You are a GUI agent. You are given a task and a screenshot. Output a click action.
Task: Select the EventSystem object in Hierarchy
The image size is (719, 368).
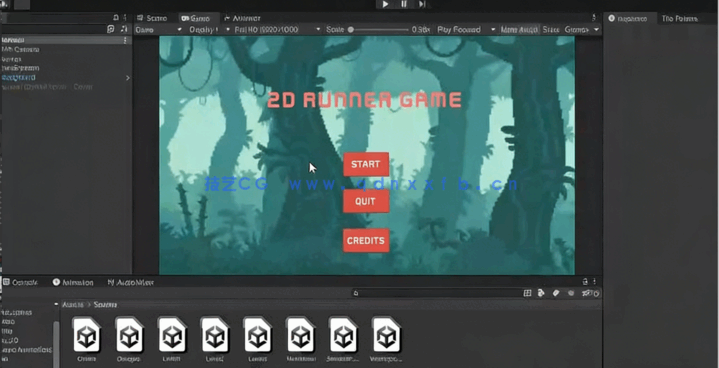[x=20, y=68]
